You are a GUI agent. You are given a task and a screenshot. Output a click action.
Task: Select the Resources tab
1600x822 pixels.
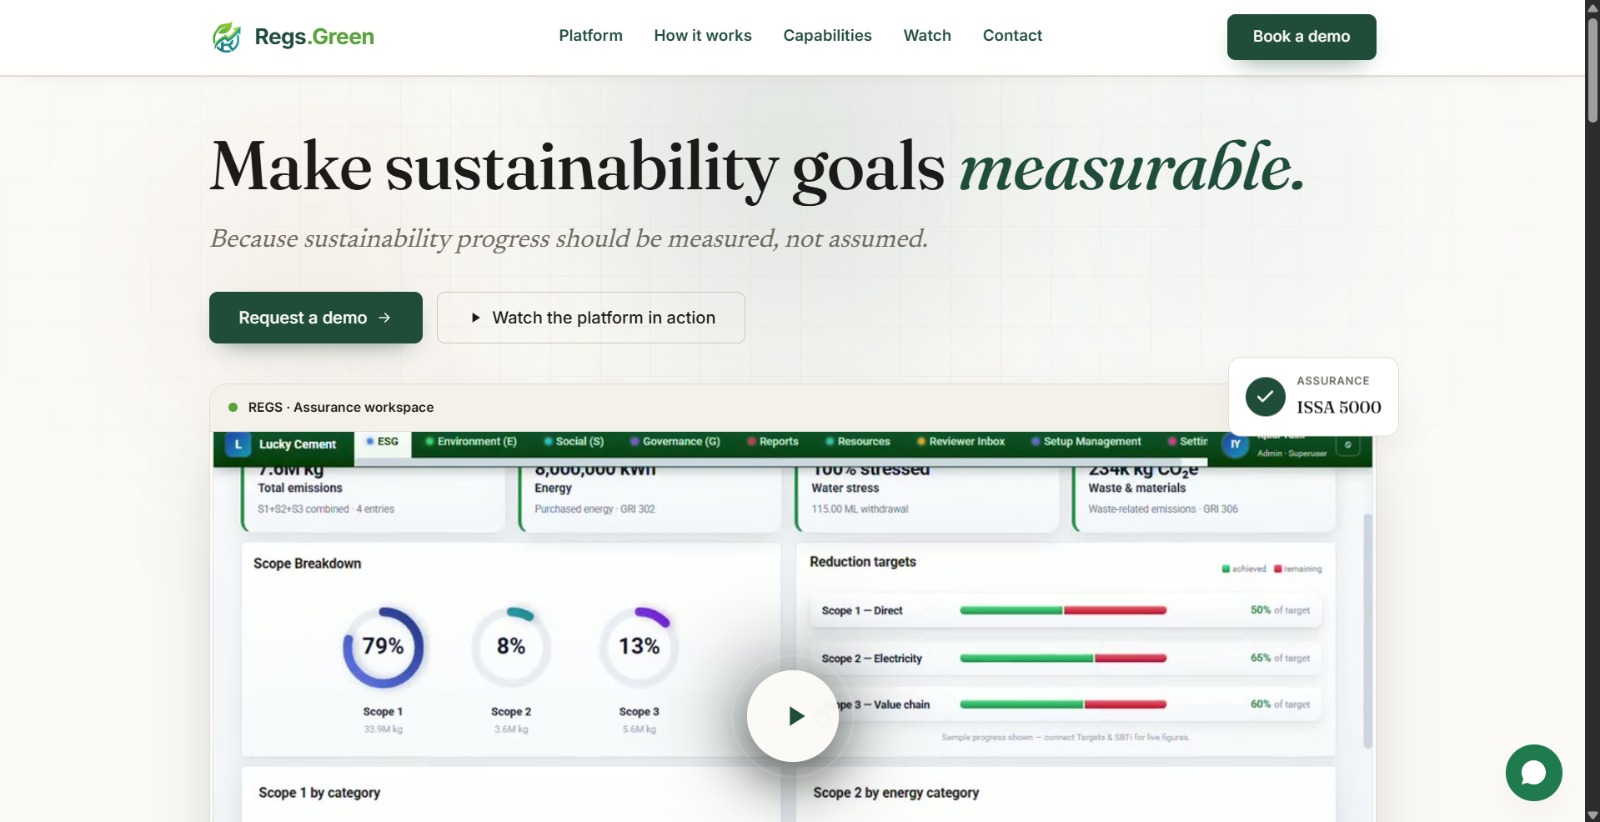coord(857,442)
